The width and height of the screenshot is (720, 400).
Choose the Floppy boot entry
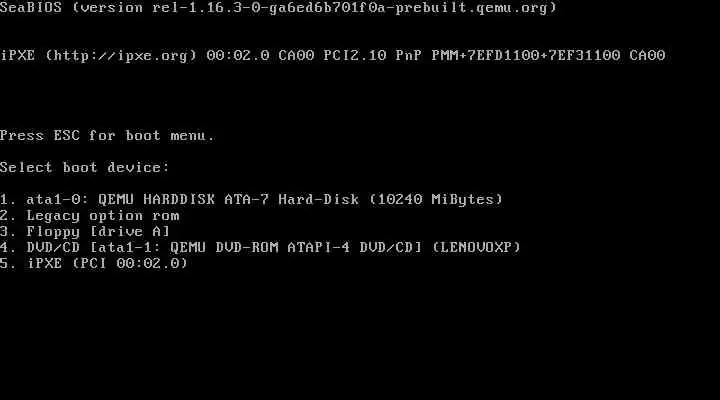click(85, 231)
